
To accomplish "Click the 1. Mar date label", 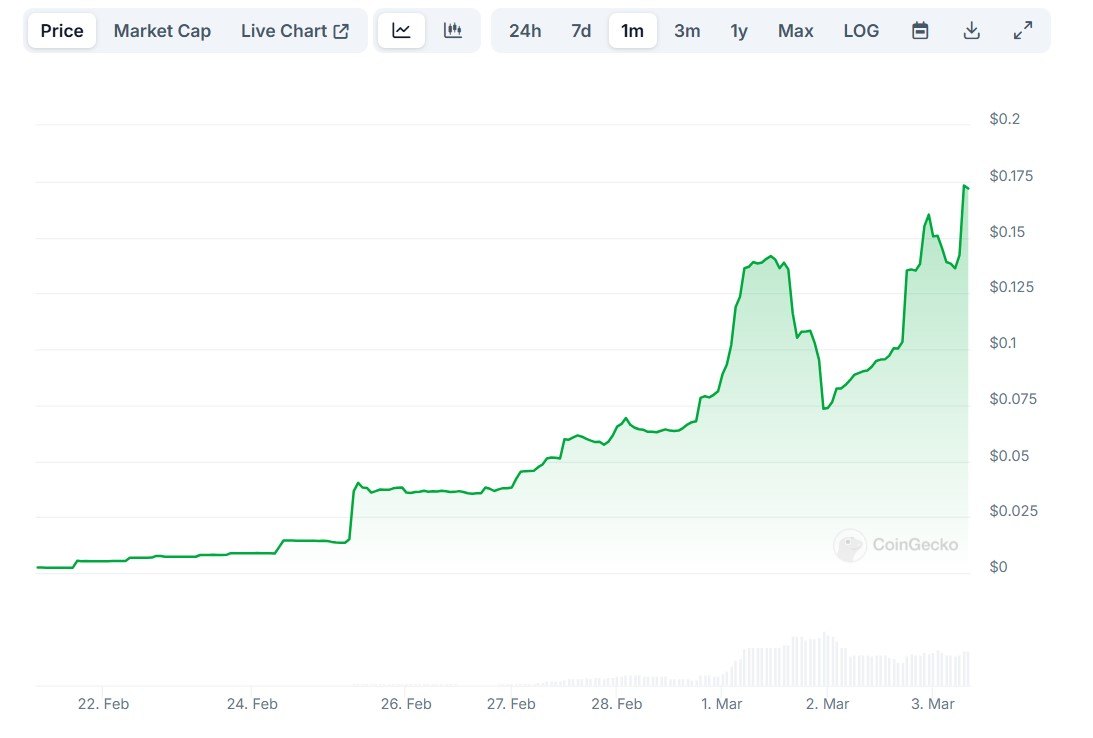I will coord(721,704).
